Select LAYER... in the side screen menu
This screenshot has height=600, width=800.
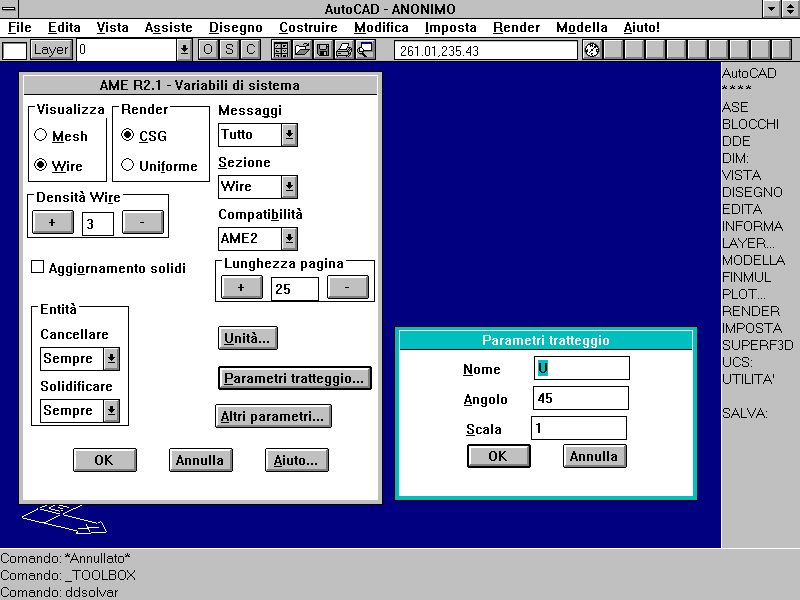748,243
